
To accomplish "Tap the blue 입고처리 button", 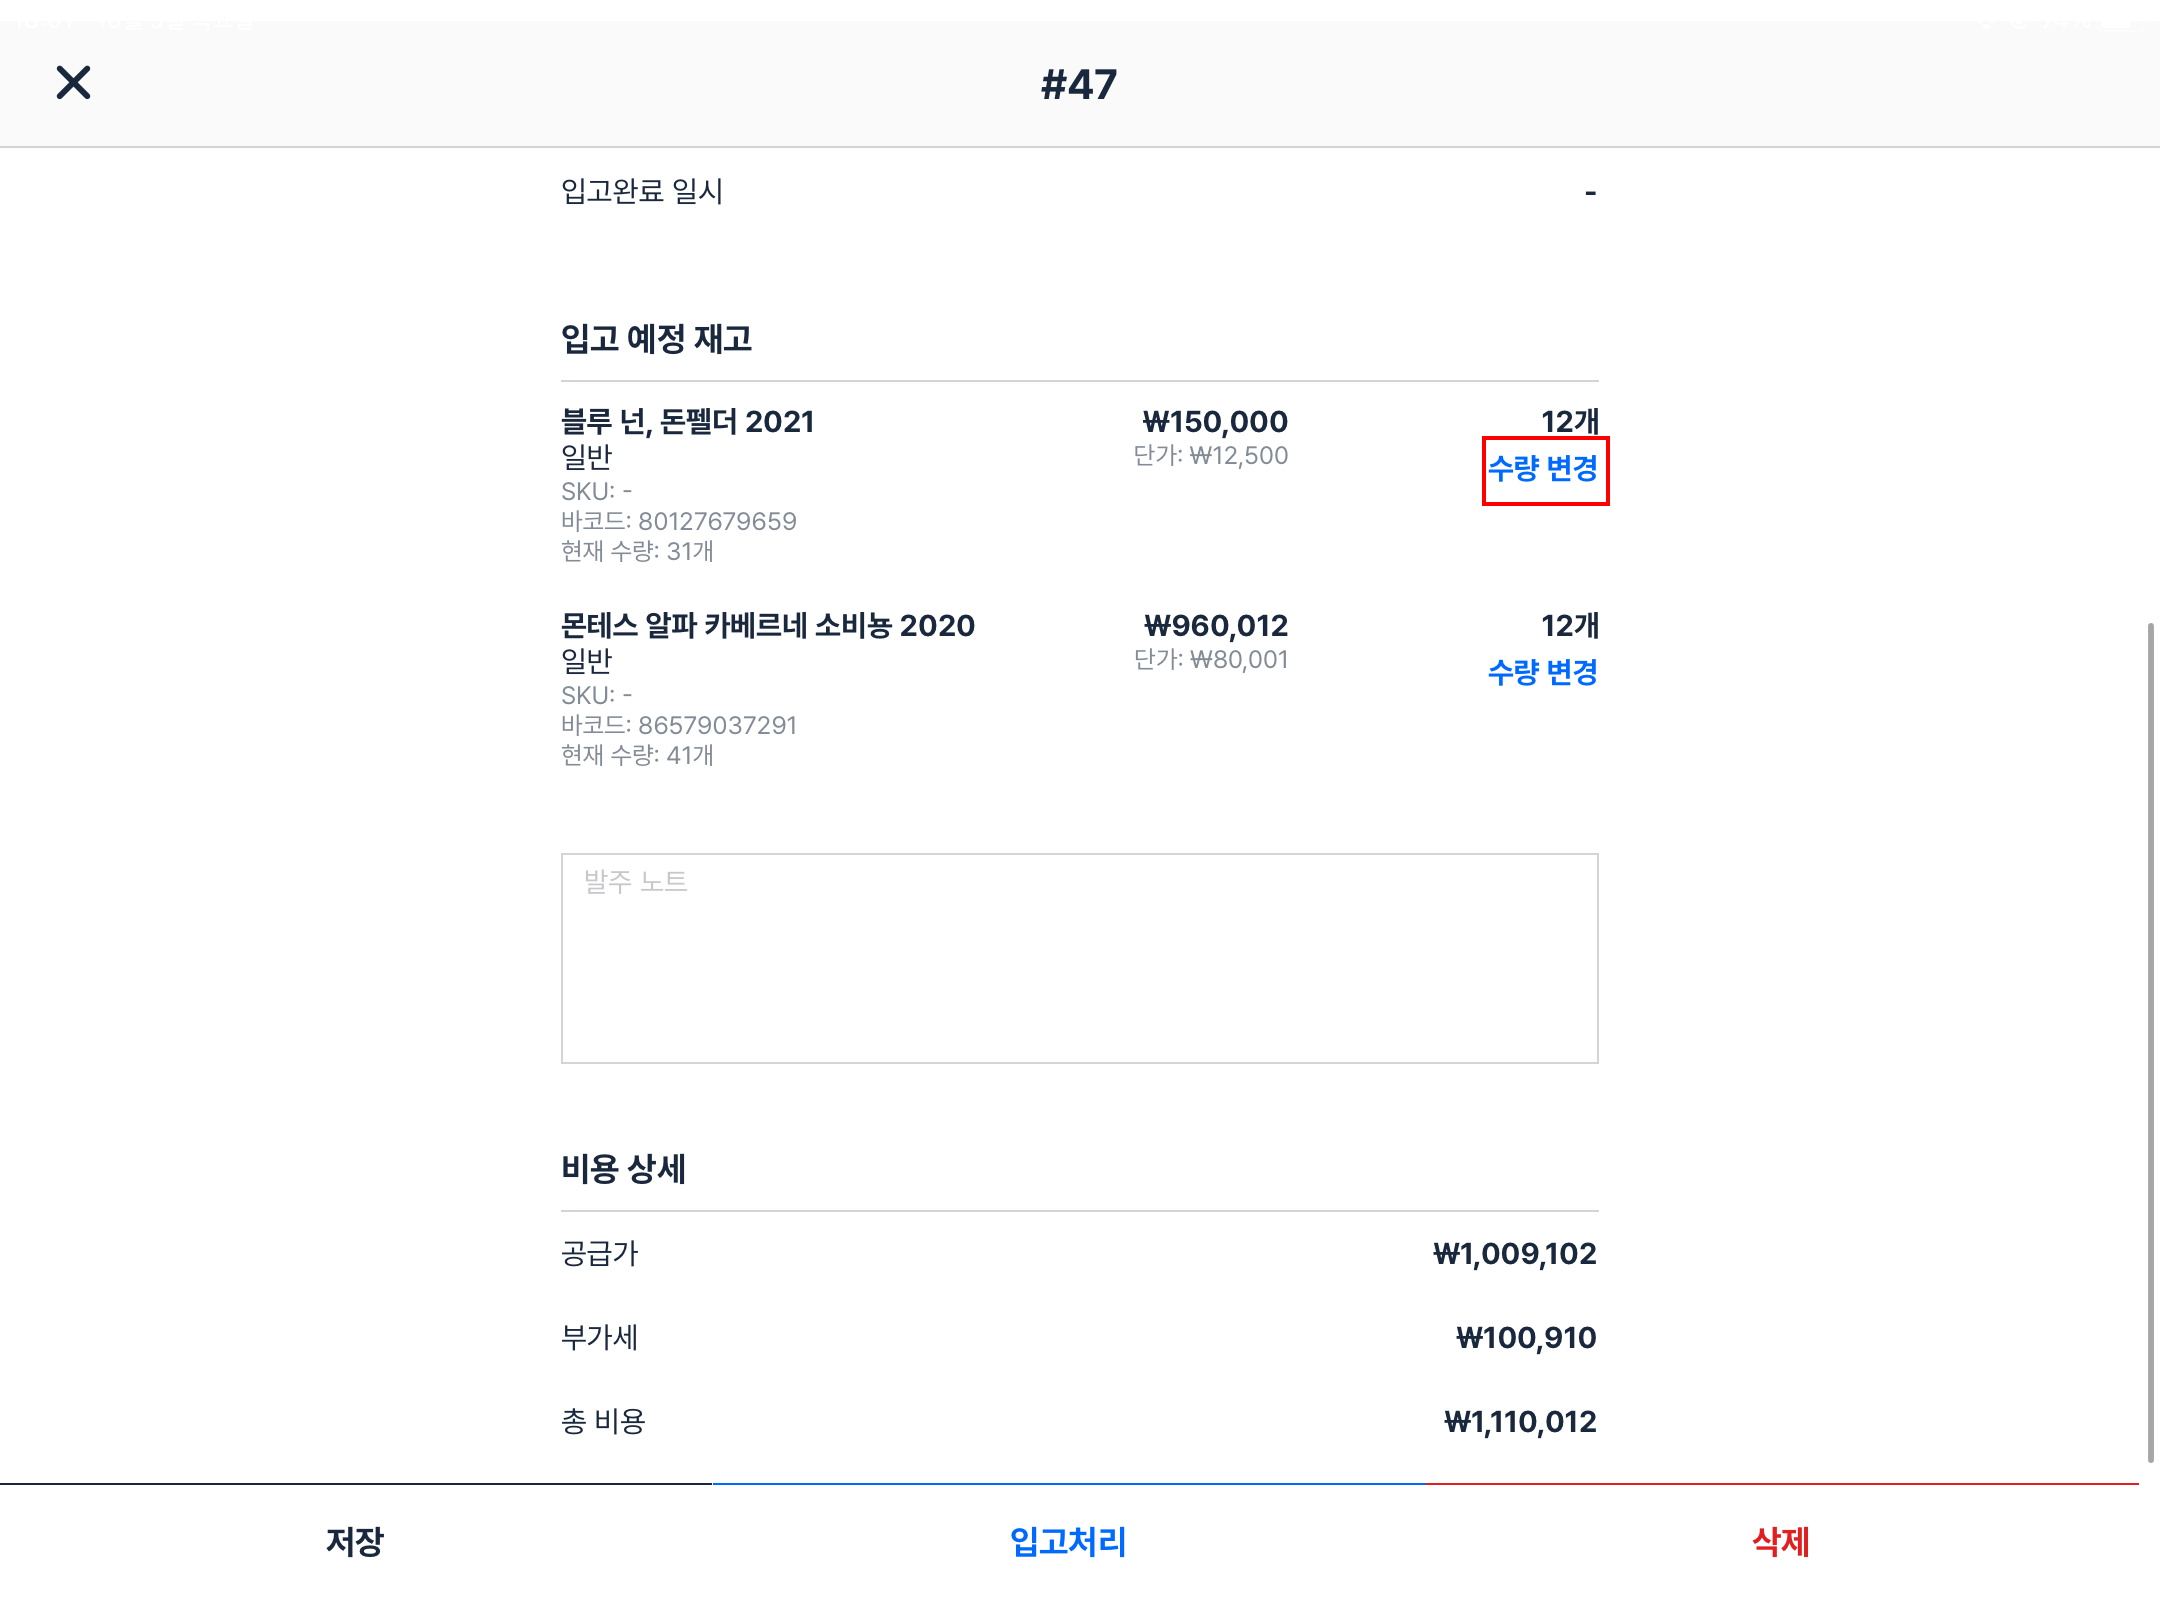I will tap(1068, 1542).
